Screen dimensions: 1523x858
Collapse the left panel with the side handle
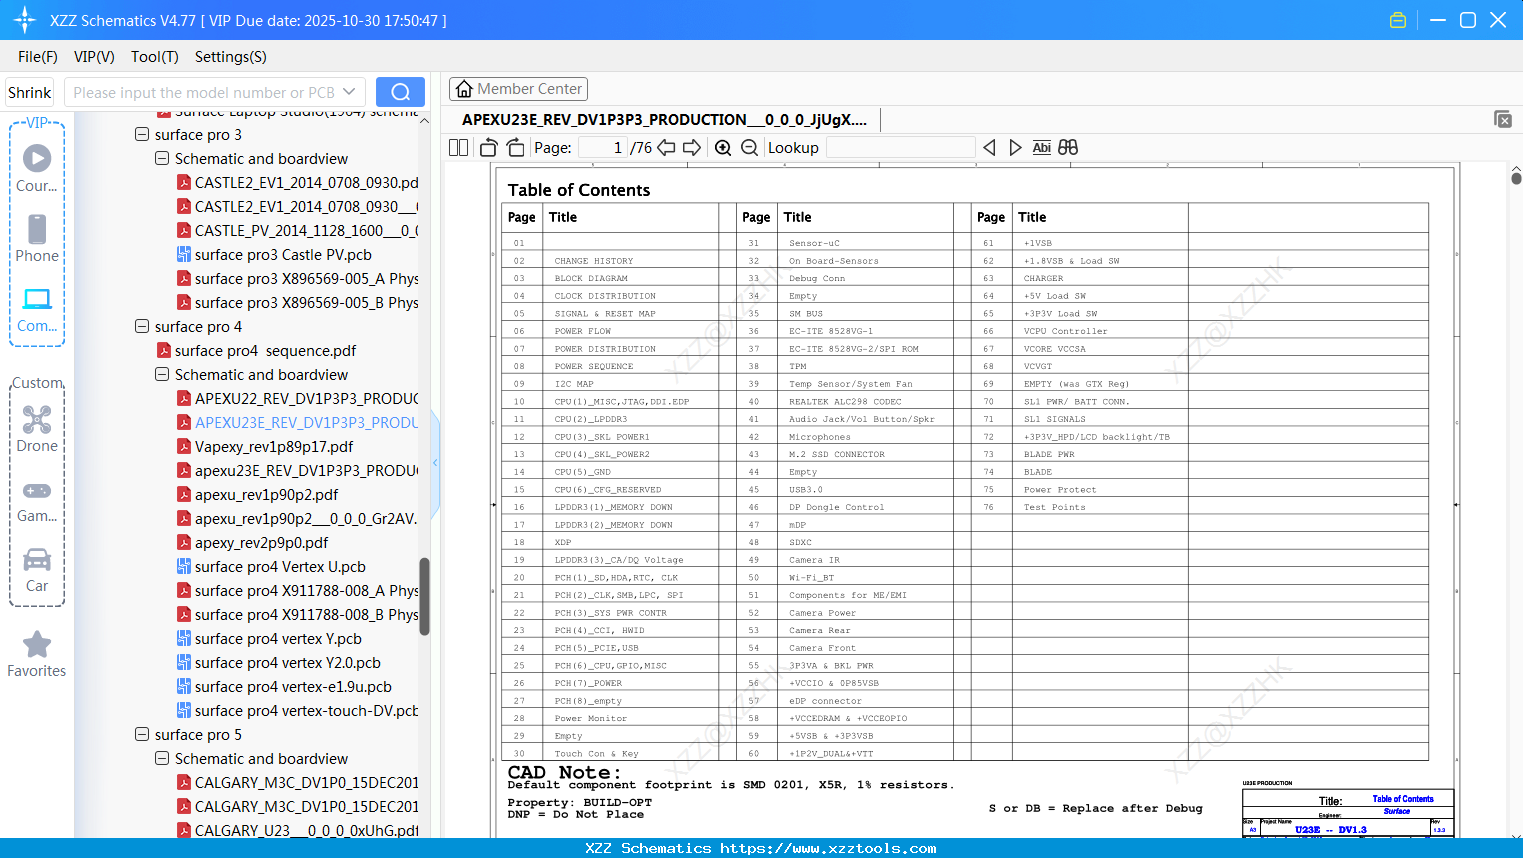click(x=435, y=463)
